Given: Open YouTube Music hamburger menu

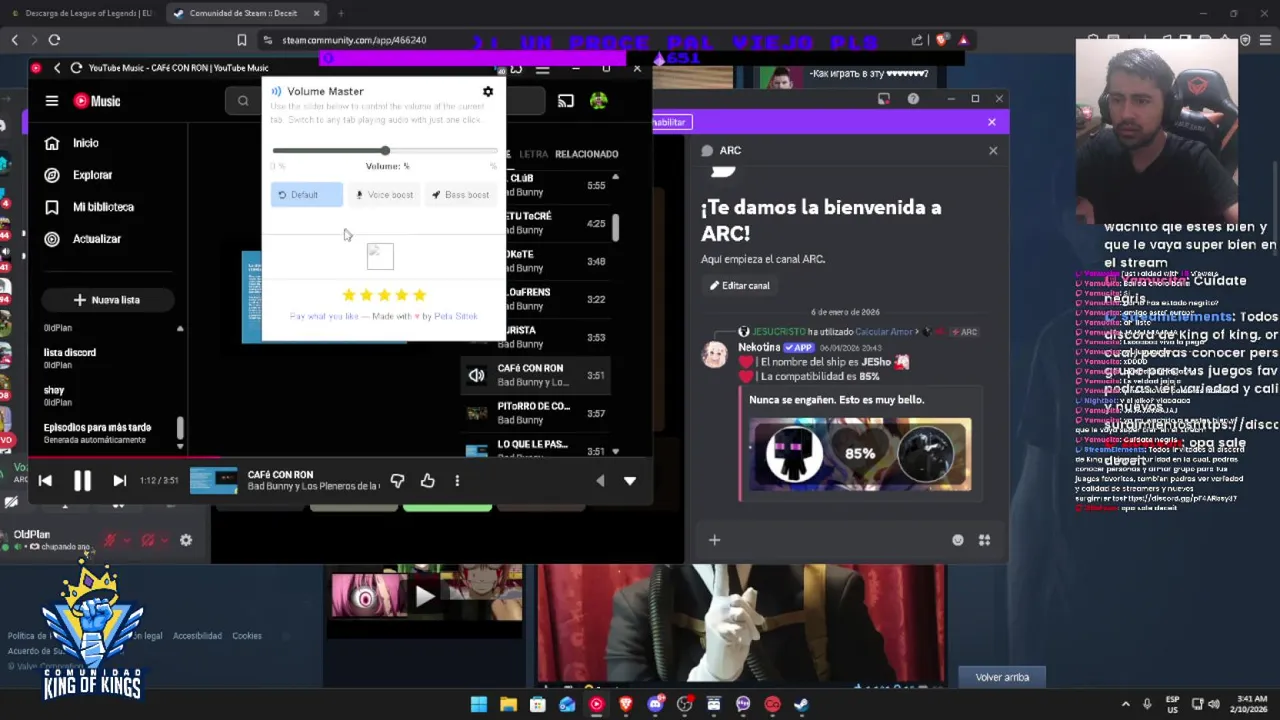Looking at the screenshot, I should pos(51,100).
